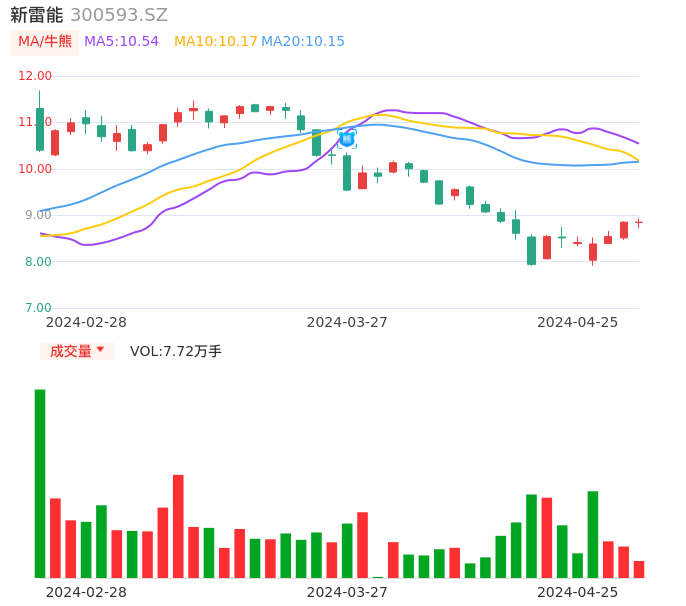Toggle the yellow MA10:10.17 line label
The image size is (686, 606).
pos(215,42)
